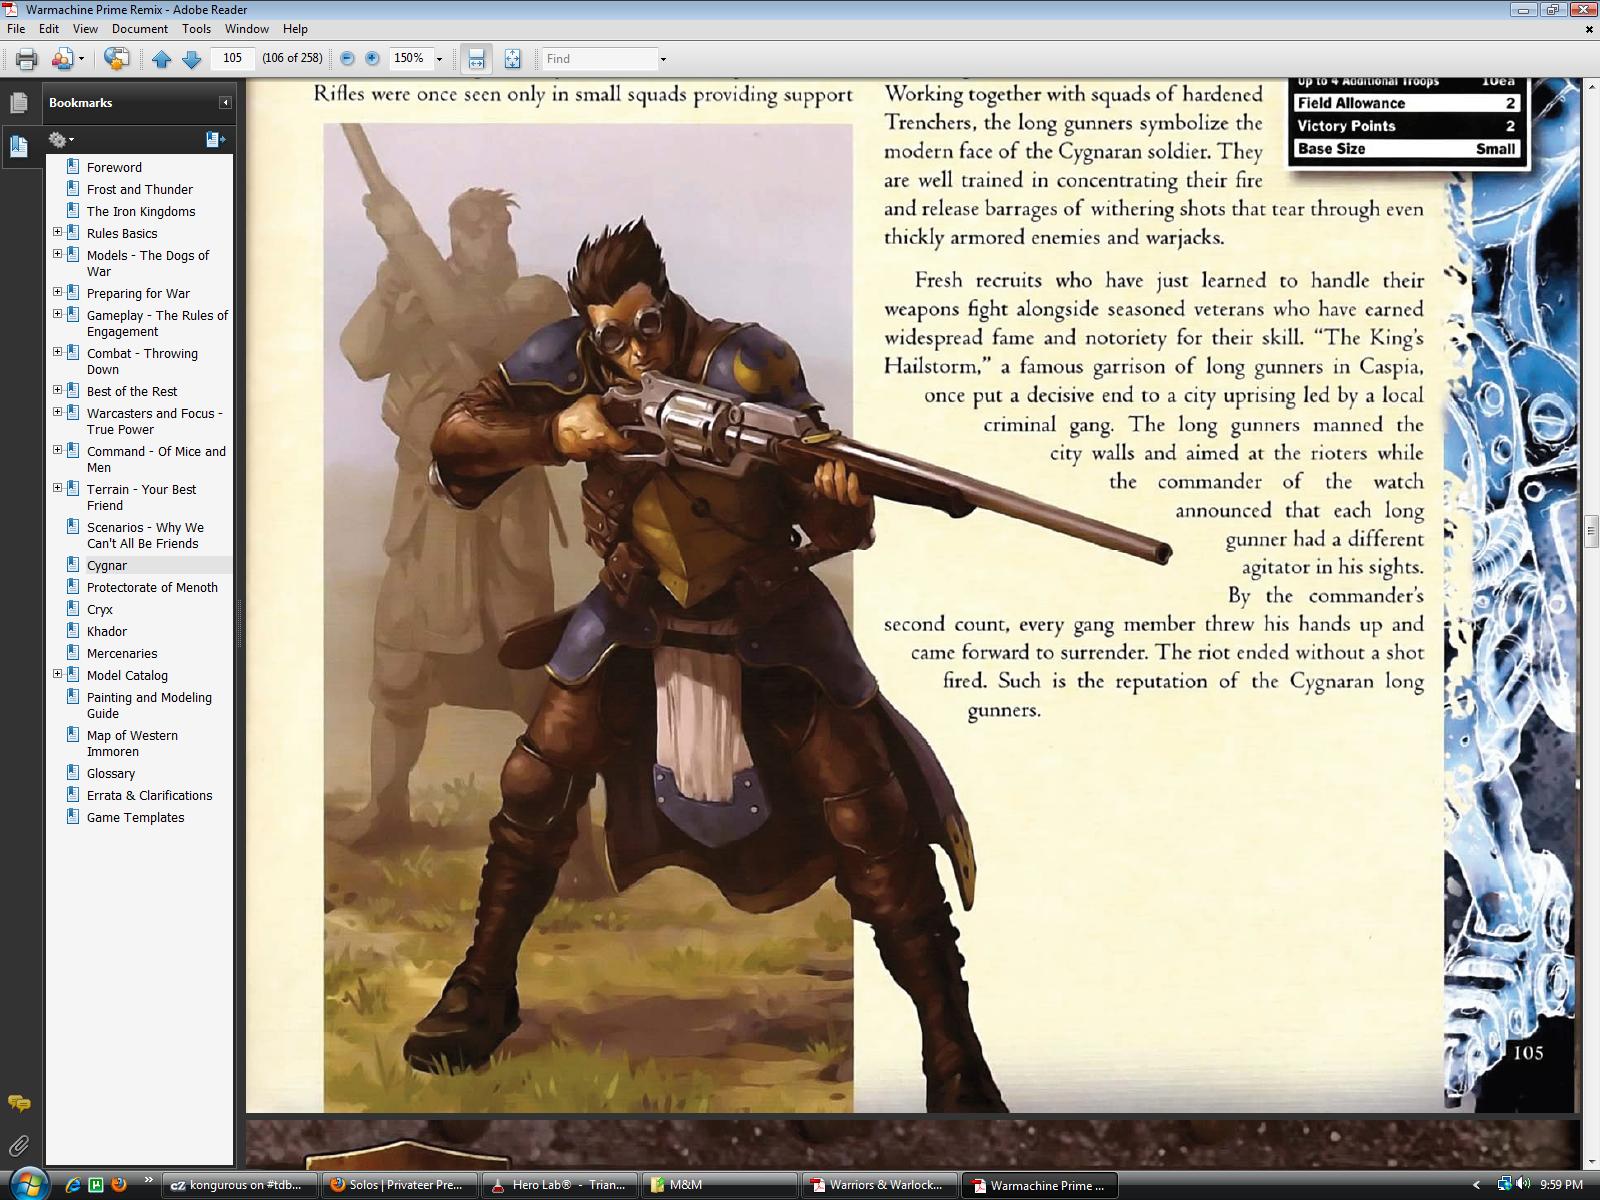Open the collaborate share icon
This screenshot has height=1200, width=1600.
62,59
